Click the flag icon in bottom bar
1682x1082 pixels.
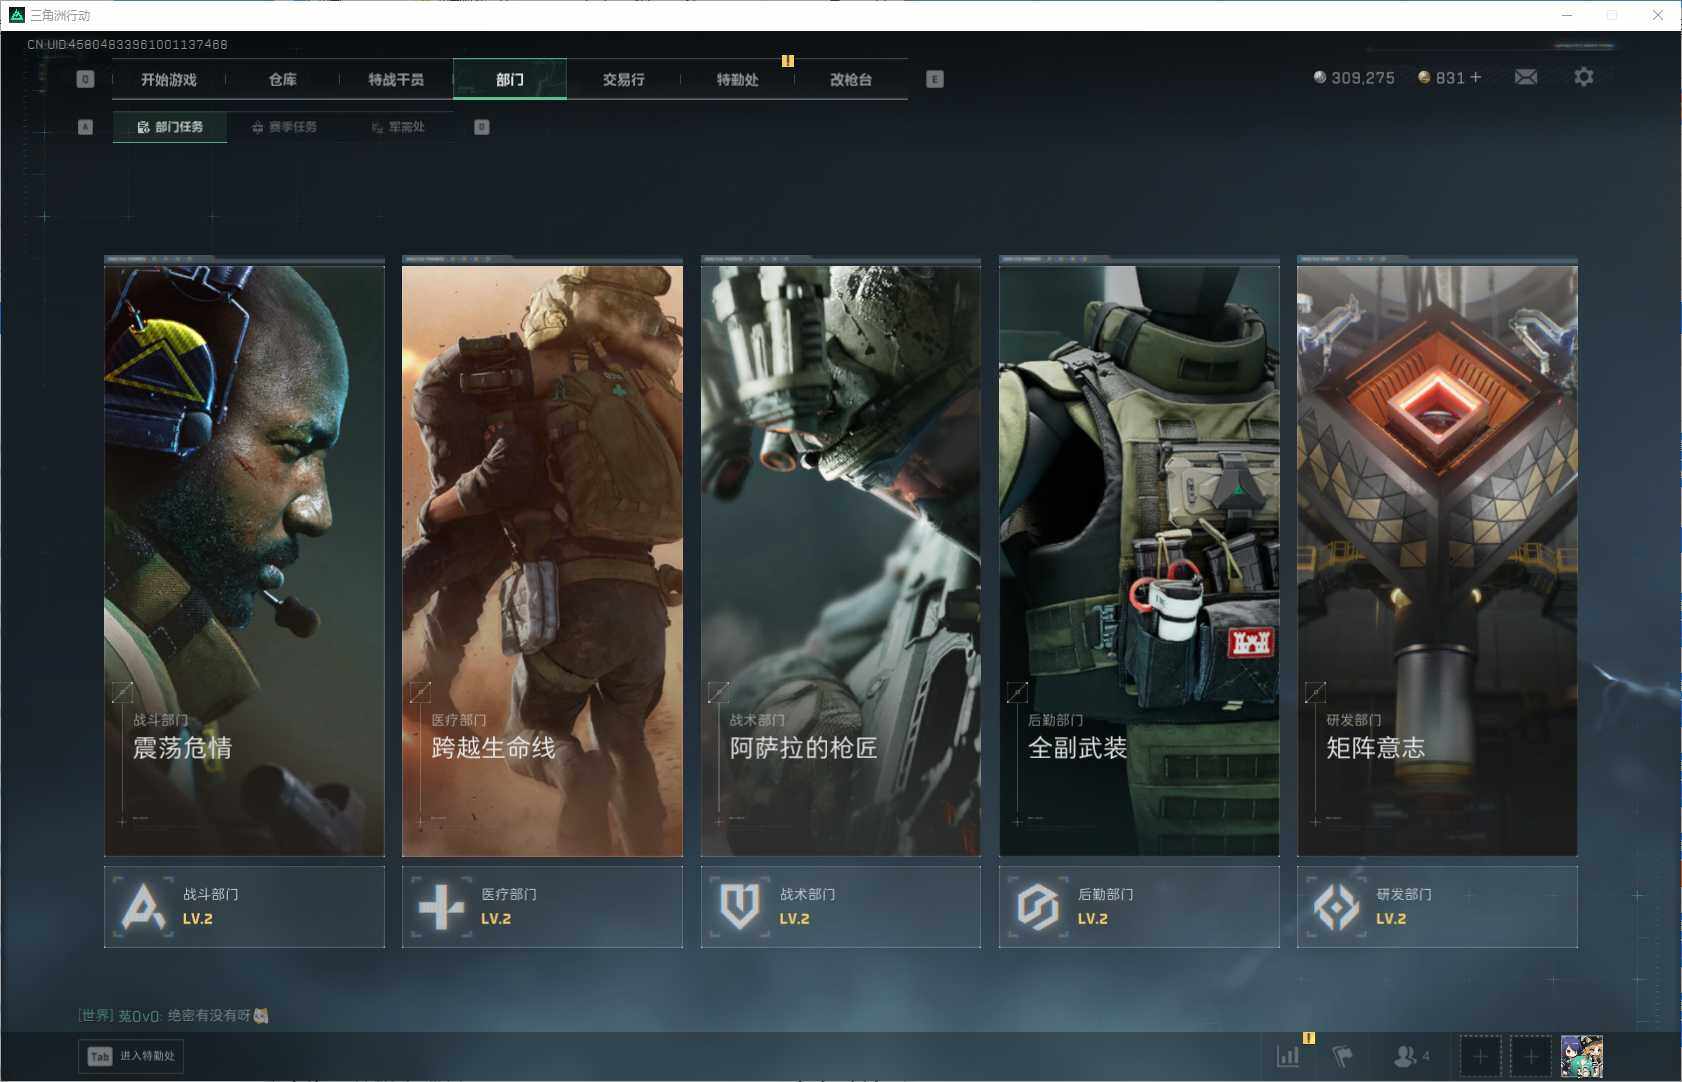(x=1343, y=1056)
